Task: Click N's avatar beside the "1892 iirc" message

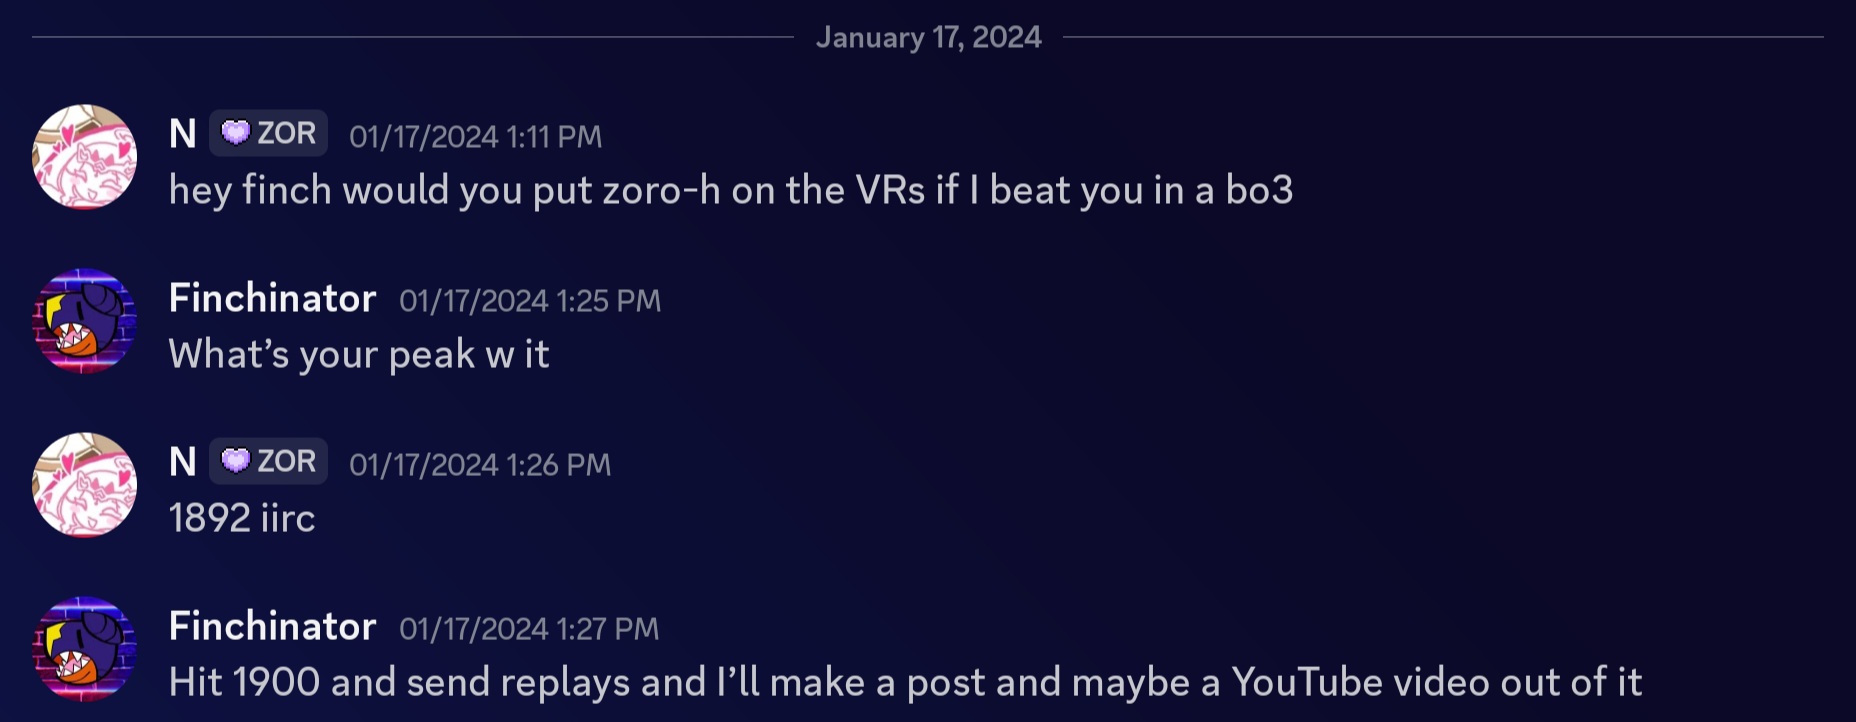Action: (x=85, y=485)
